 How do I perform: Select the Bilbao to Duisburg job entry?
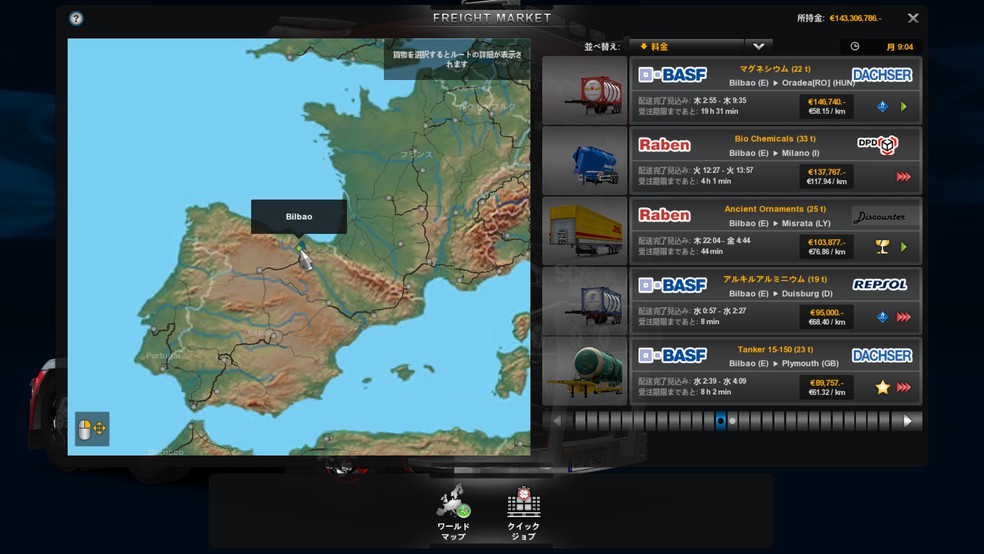(774, 300)
